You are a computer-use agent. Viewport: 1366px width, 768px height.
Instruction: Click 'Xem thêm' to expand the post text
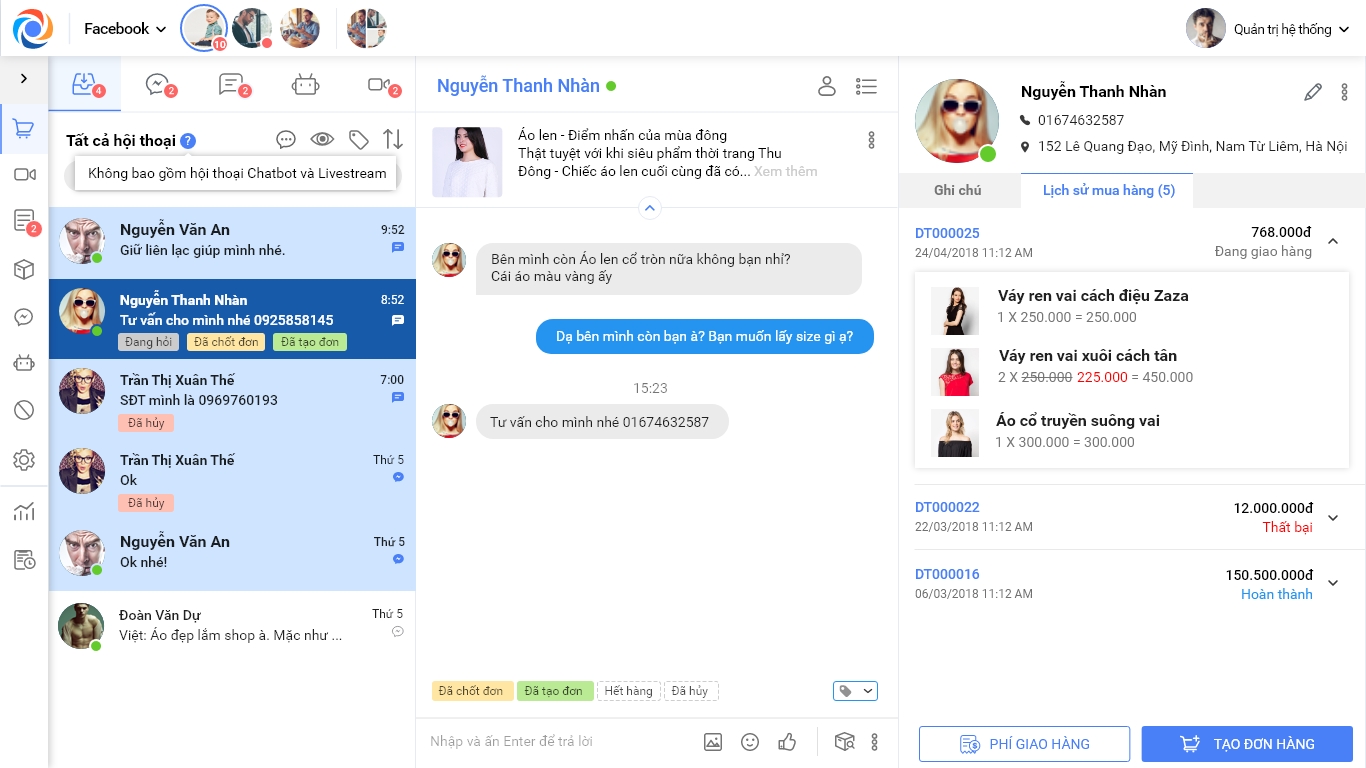[786, 171]
